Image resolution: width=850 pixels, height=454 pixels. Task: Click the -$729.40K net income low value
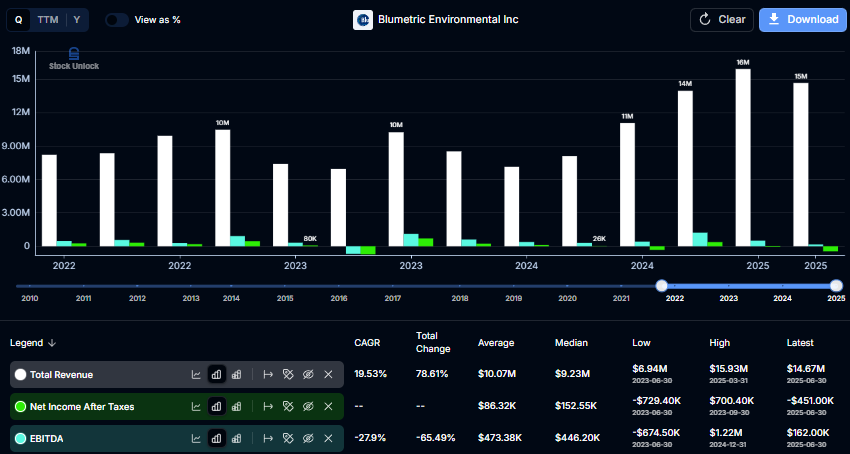[x=657, y=401]
